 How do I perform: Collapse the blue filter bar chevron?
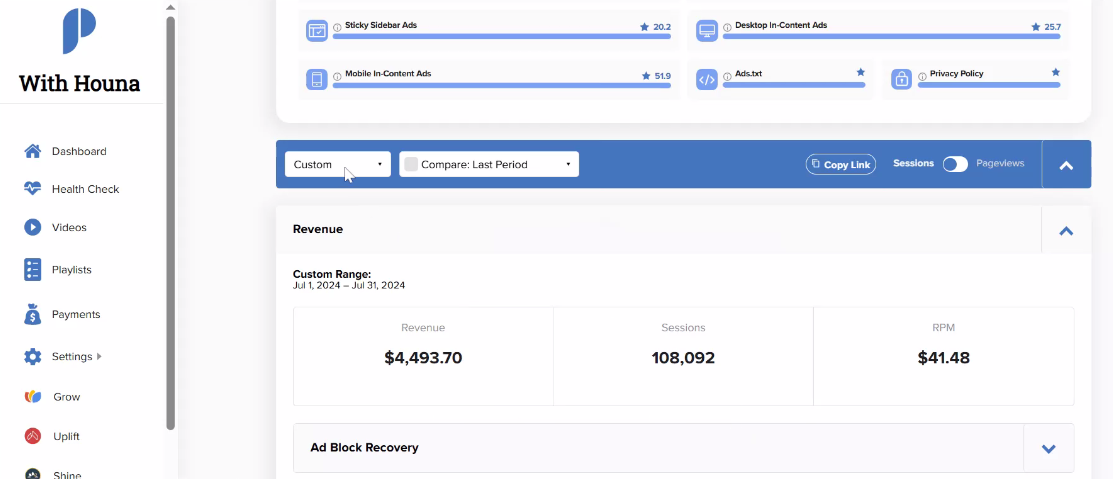click(1066, 165)
